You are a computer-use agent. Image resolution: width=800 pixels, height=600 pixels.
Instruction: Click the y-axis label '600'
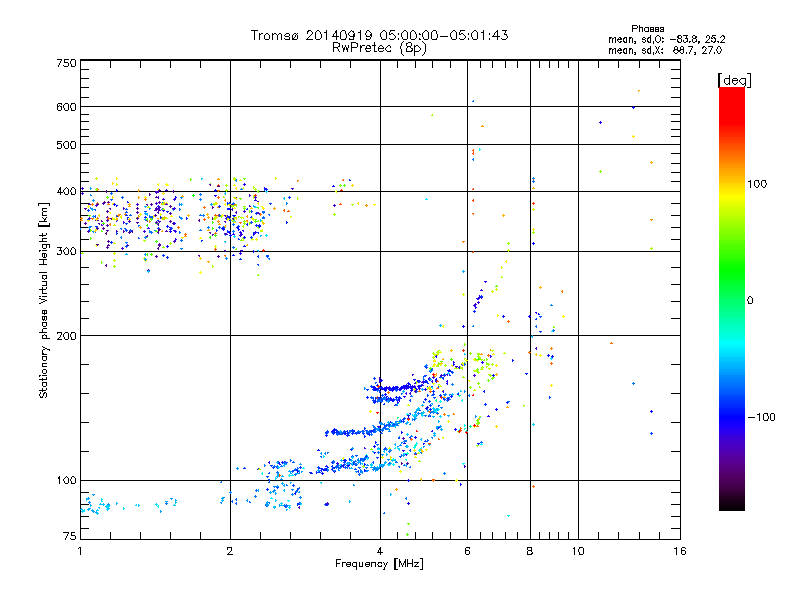click(x=66, y=107)
